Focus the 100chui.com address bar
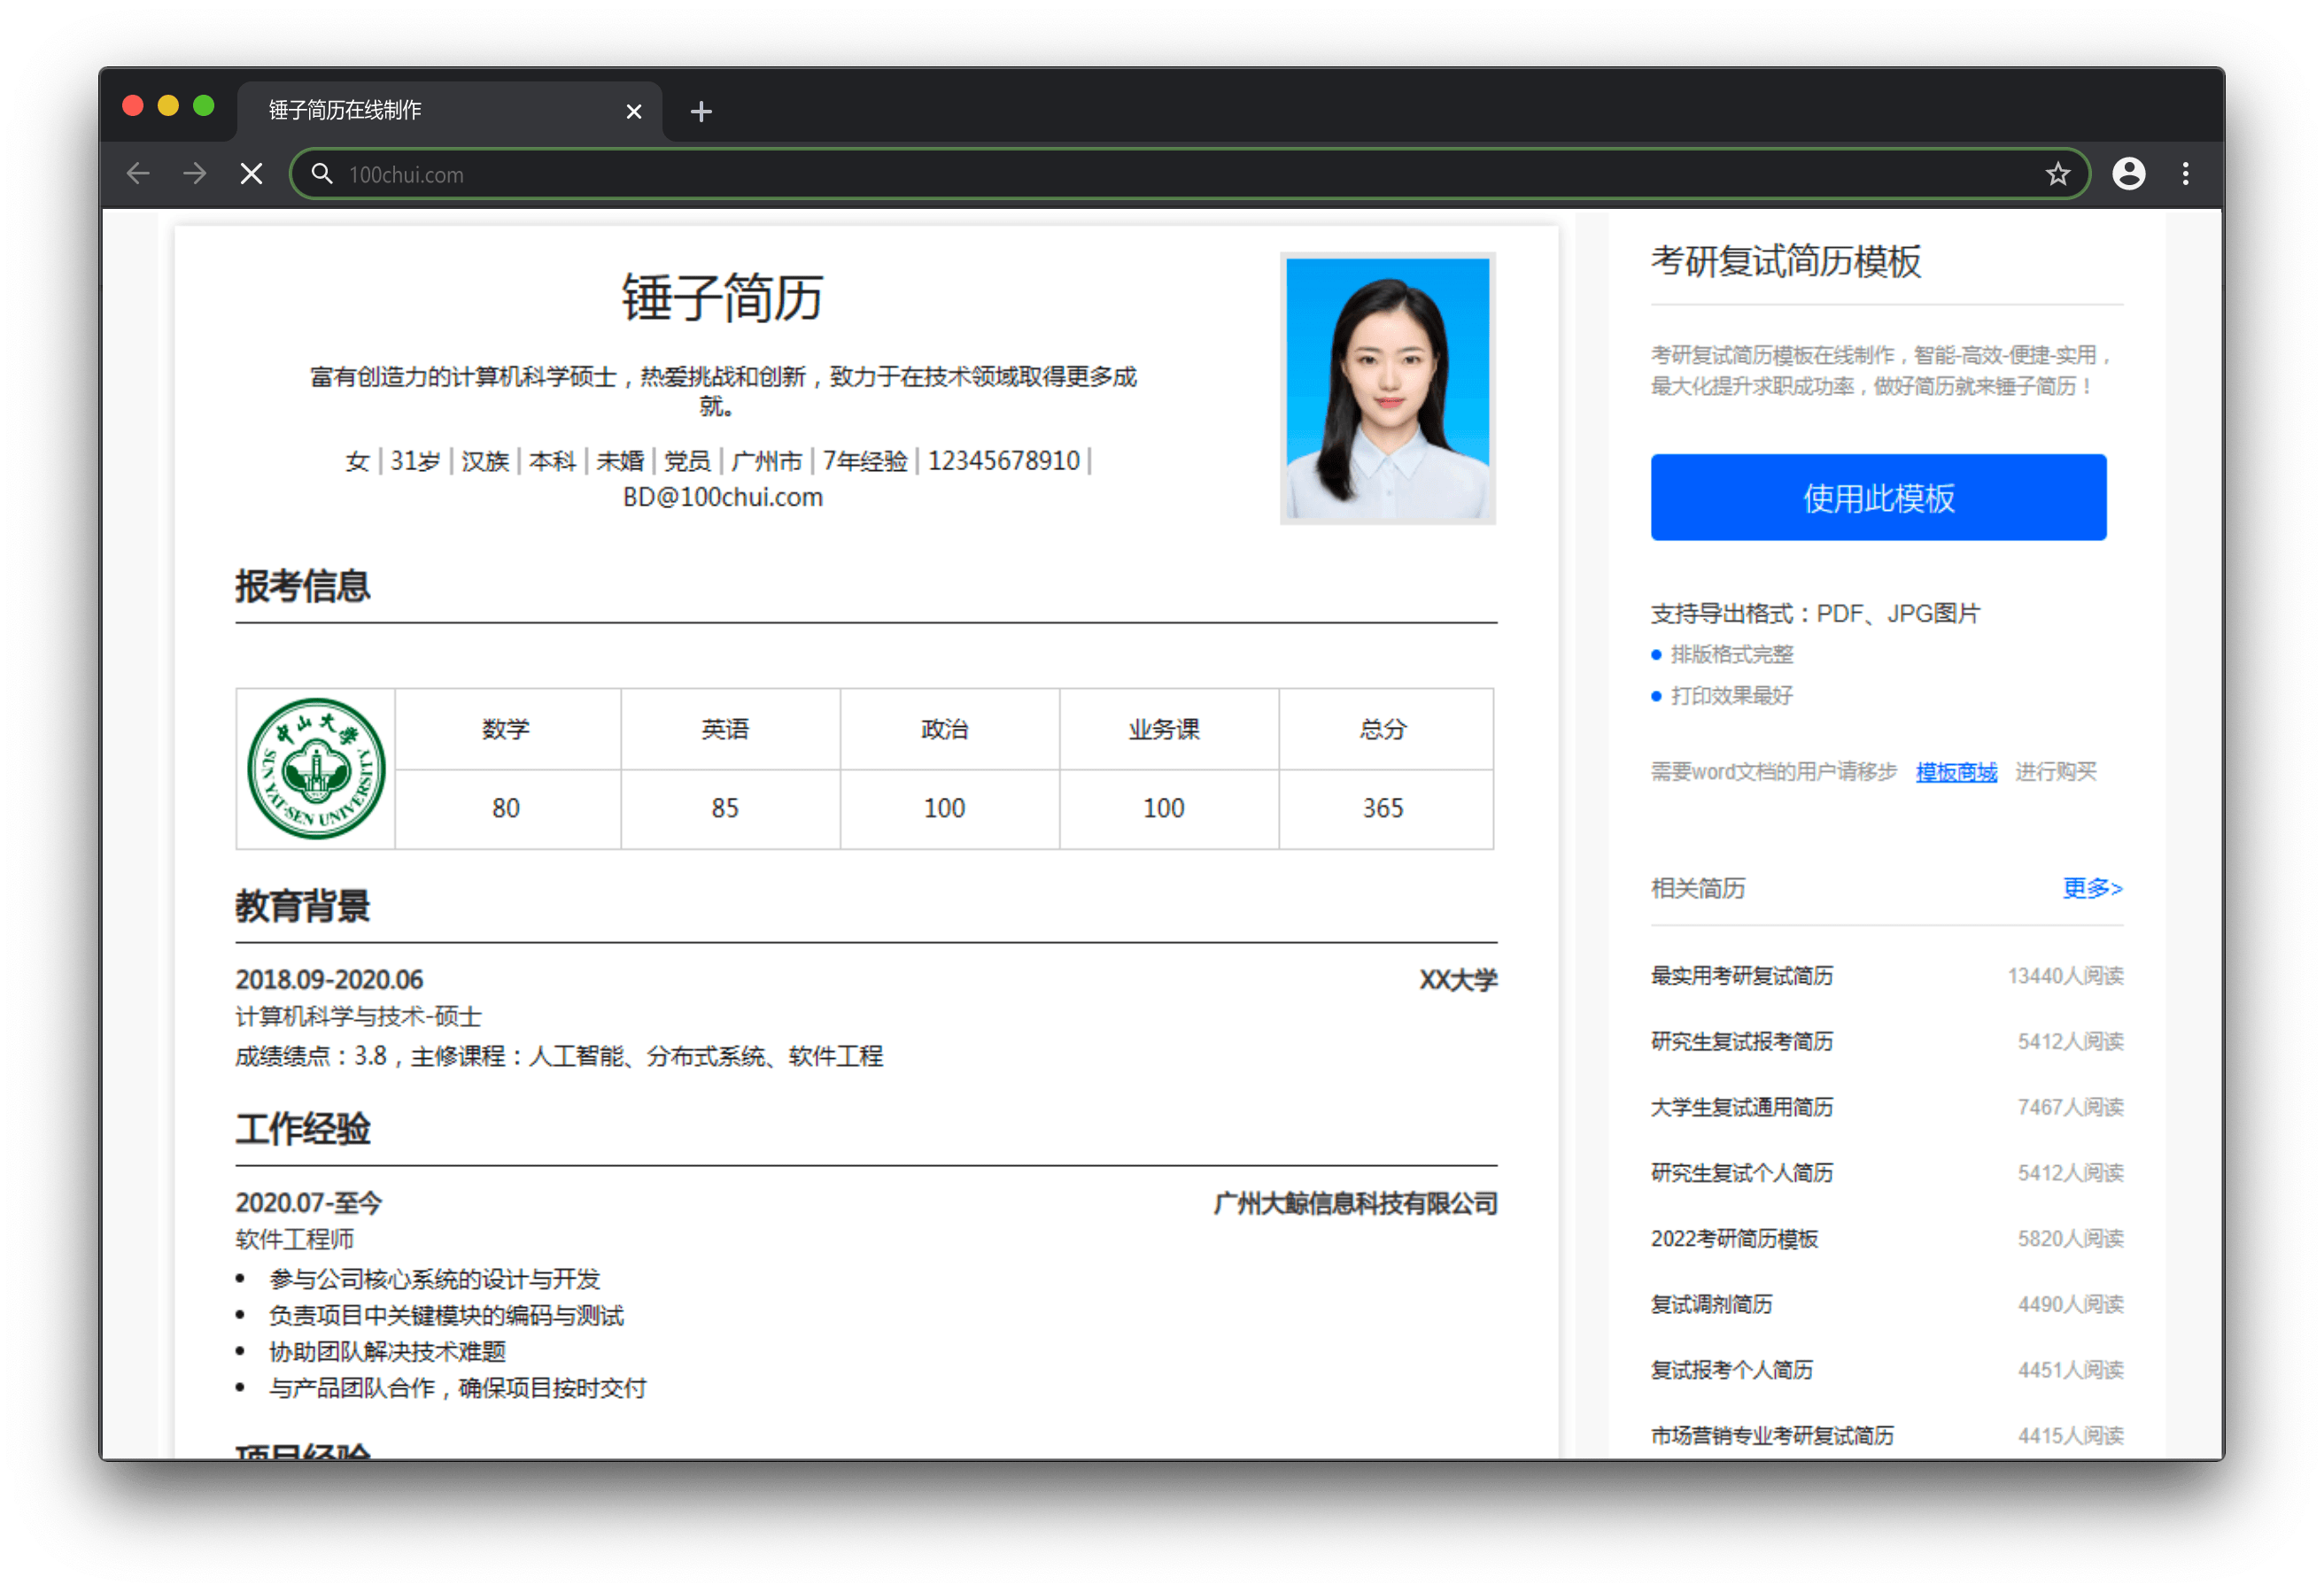 pos(1190,174)
